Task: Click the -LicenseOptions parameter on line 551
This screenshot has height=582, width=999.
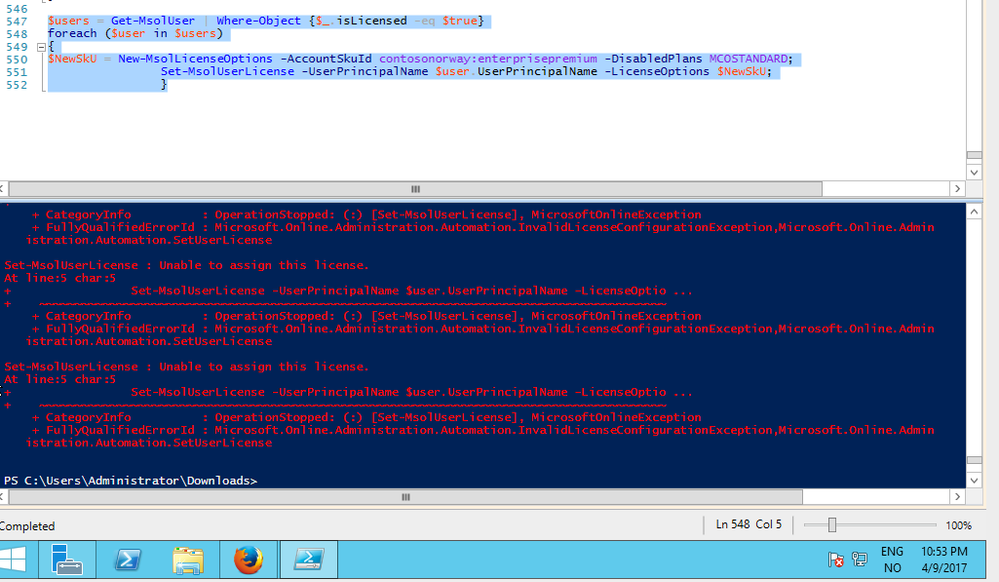Action: [657, 71]
